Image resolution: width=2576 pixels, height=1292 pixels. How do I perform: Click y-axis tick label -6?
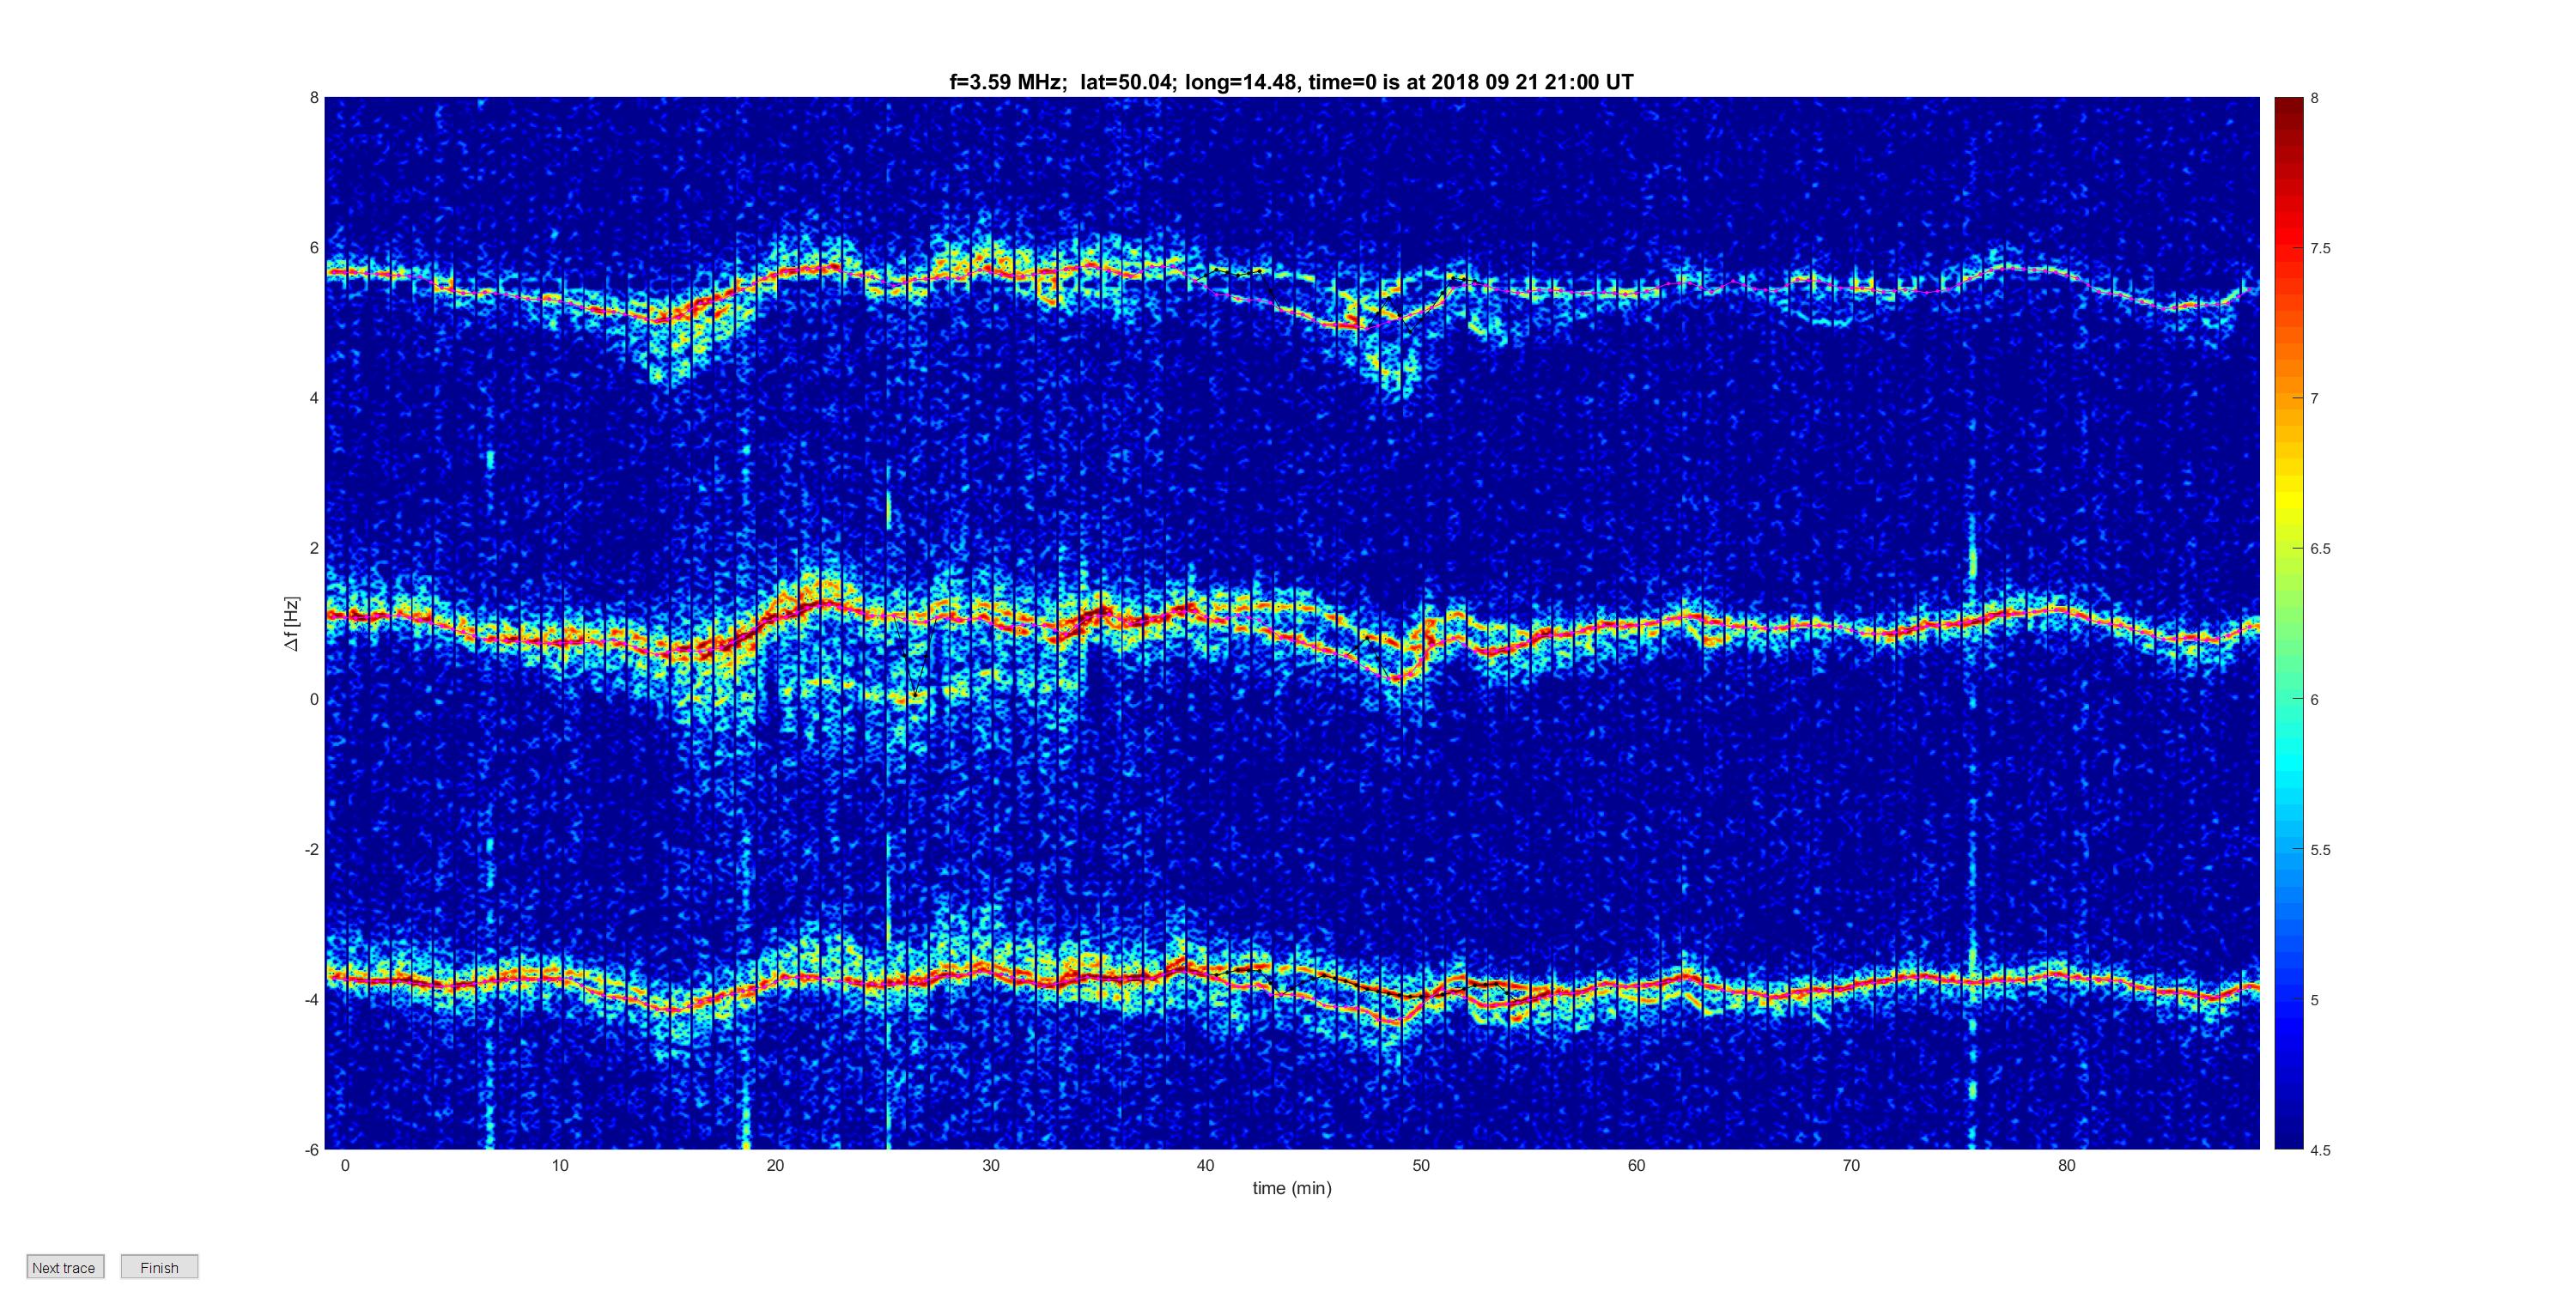tap(311, 1150)
